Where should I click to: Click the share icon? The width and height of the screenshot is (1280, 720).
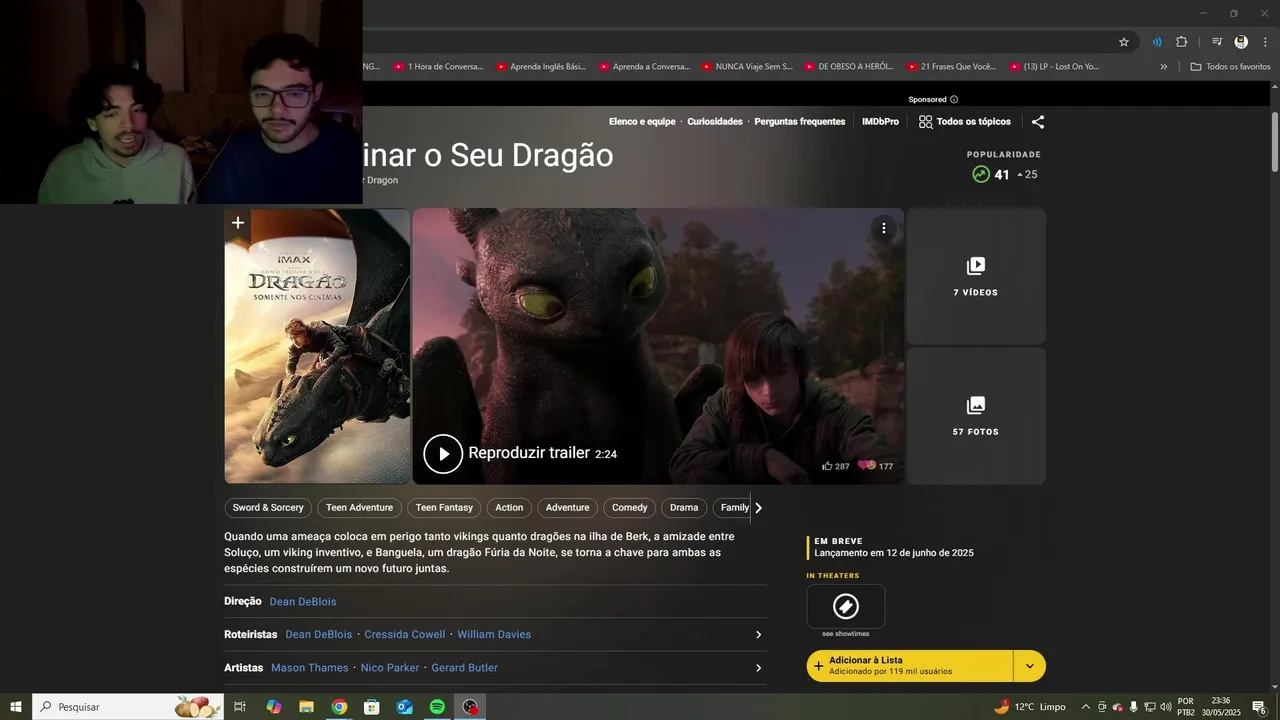point(1038,122)
